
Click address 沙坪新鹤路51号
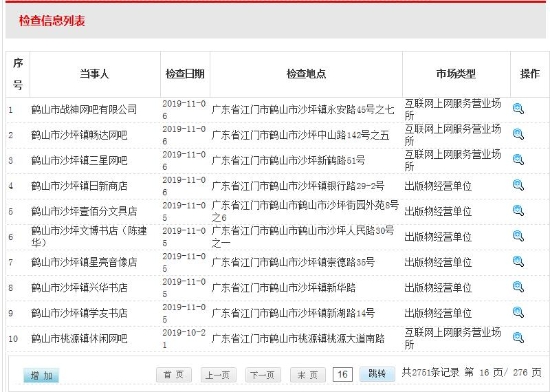331,160
